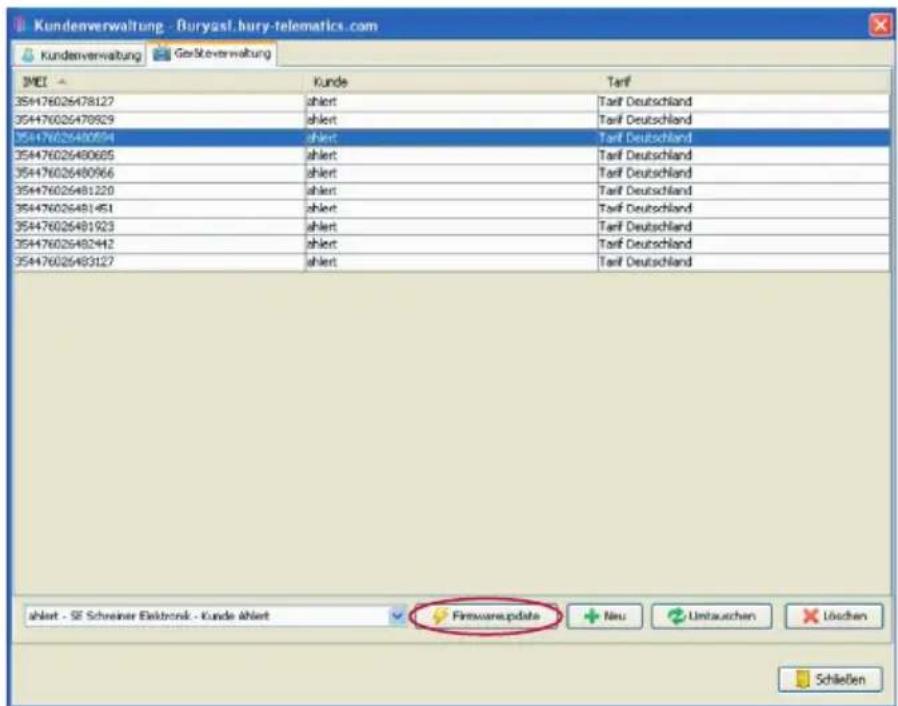Click Tarif Deutschland in row of IMEI 81451
Screen dimensions: 898x706
coord(645,208)
